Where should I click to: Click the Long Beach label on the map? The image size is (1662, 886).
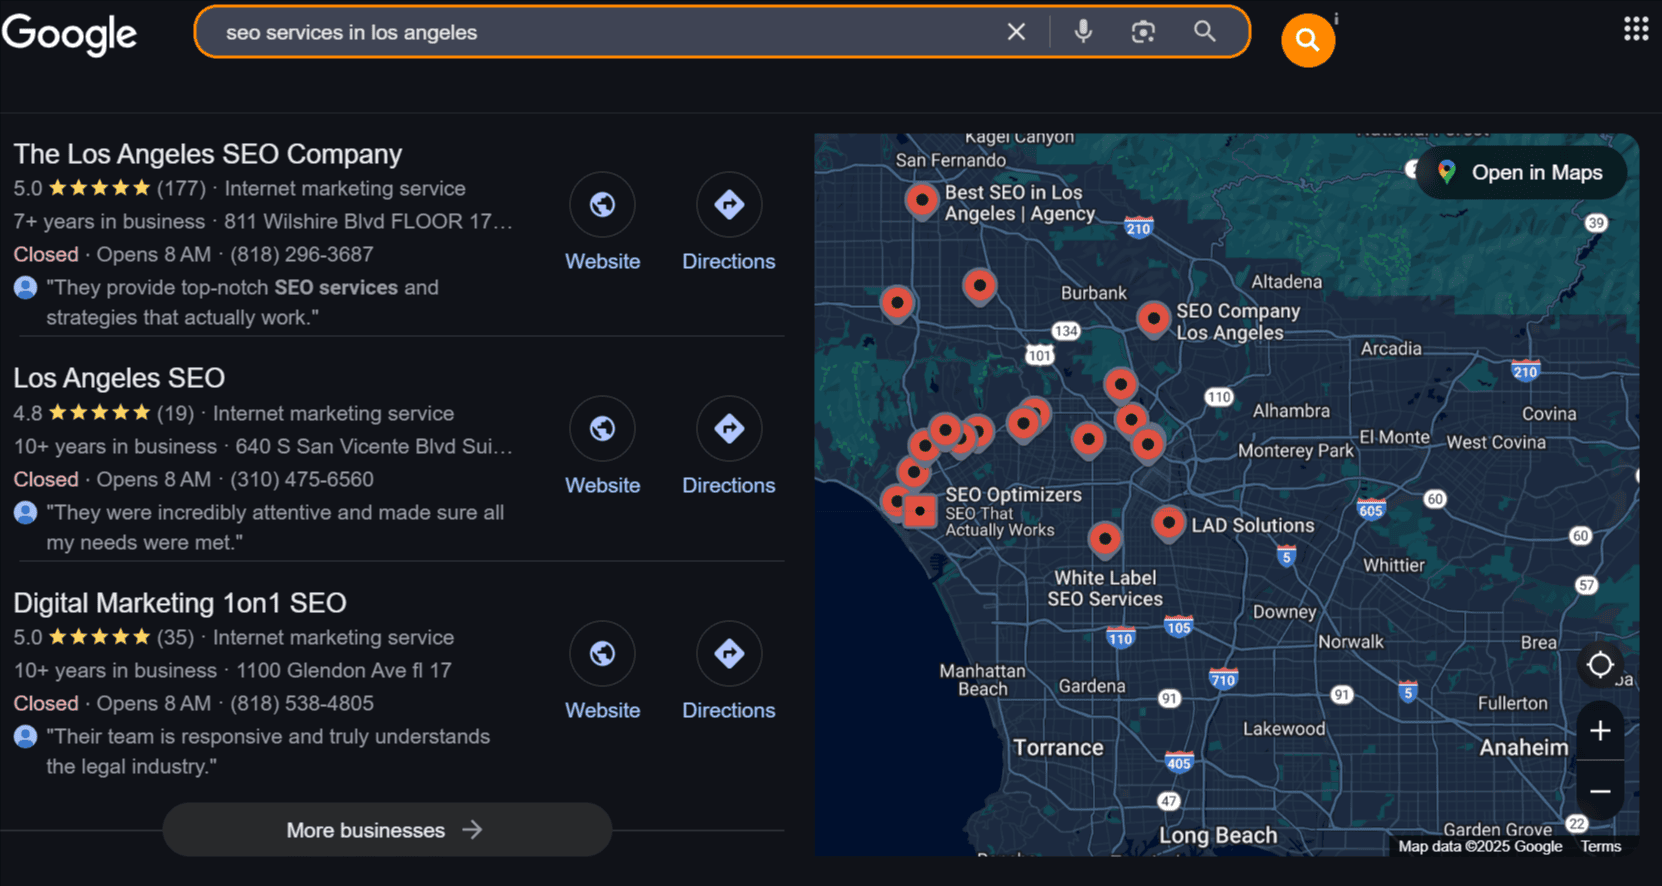1218,835
